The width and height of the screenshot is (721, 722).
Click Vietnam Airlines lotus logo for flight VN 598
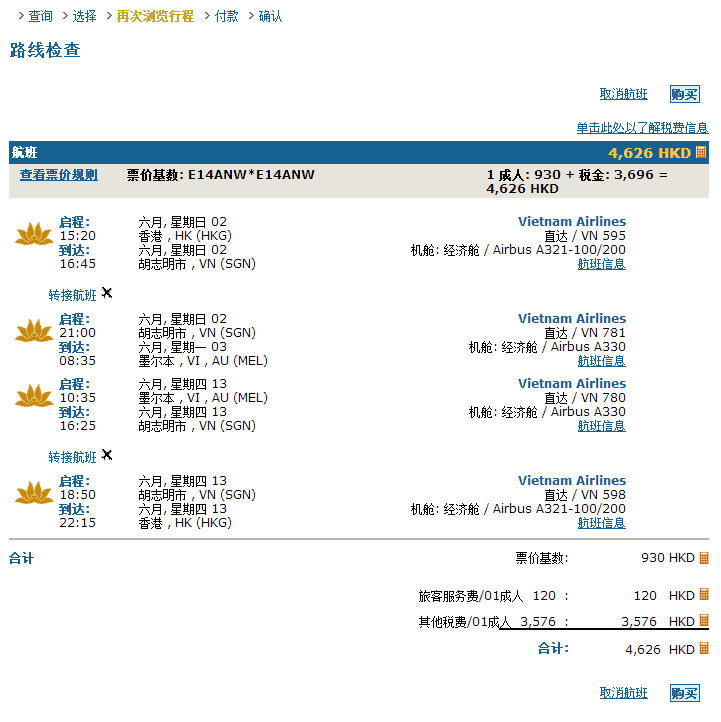click(x=34, y=495)
